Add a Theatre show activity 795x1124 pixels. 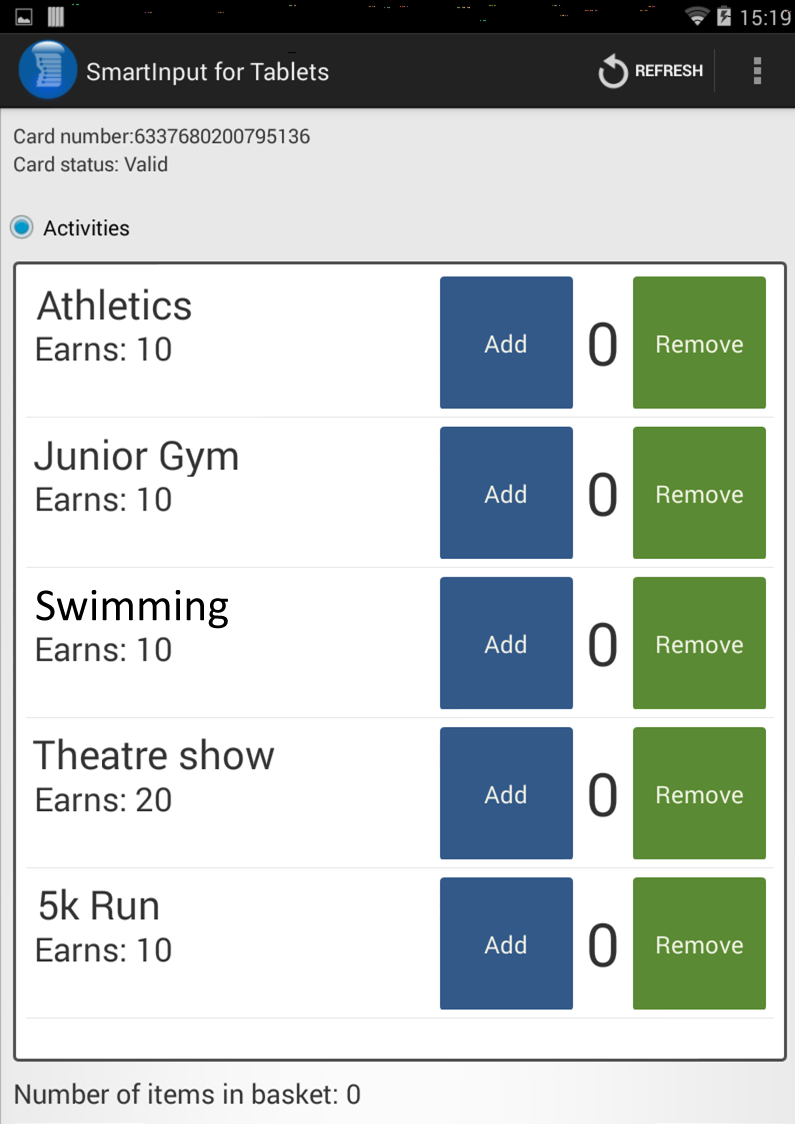pyautogui.click(x=506, y=793)
